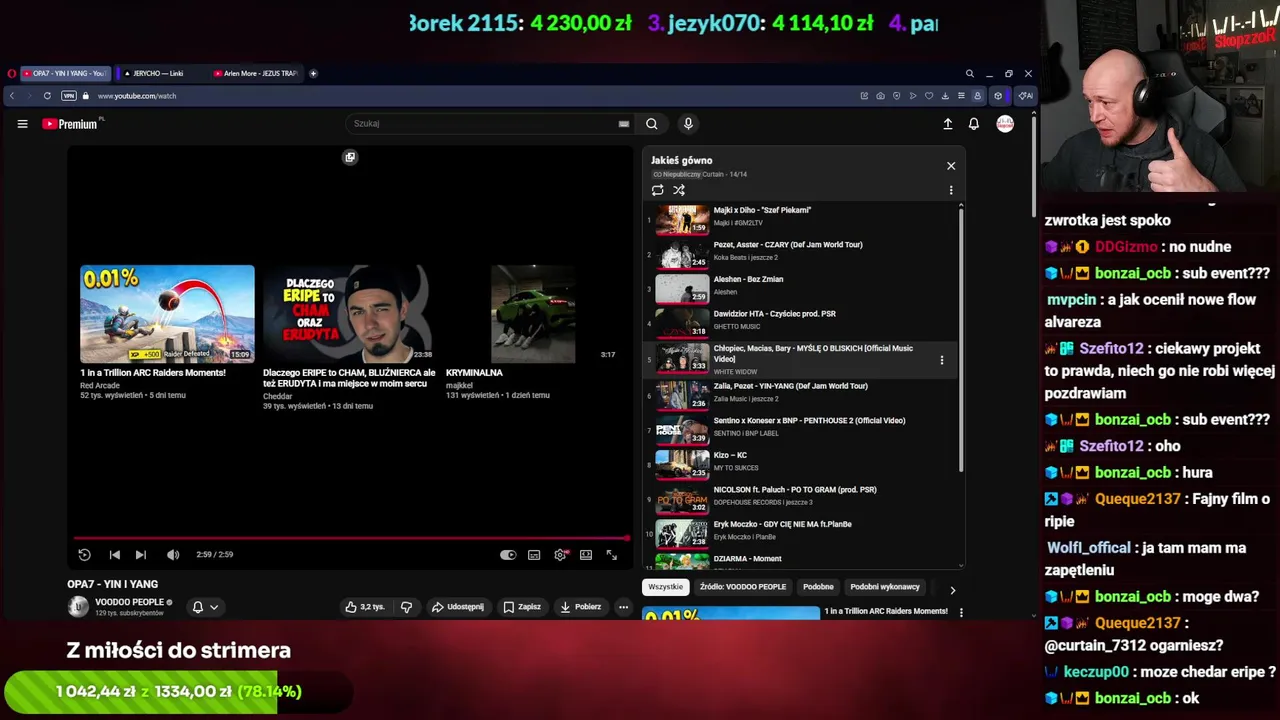Viewport: 1280px width, 720px height.
Task: Click the endscreen pop-out icon above the video
Action: coord(350,157)
